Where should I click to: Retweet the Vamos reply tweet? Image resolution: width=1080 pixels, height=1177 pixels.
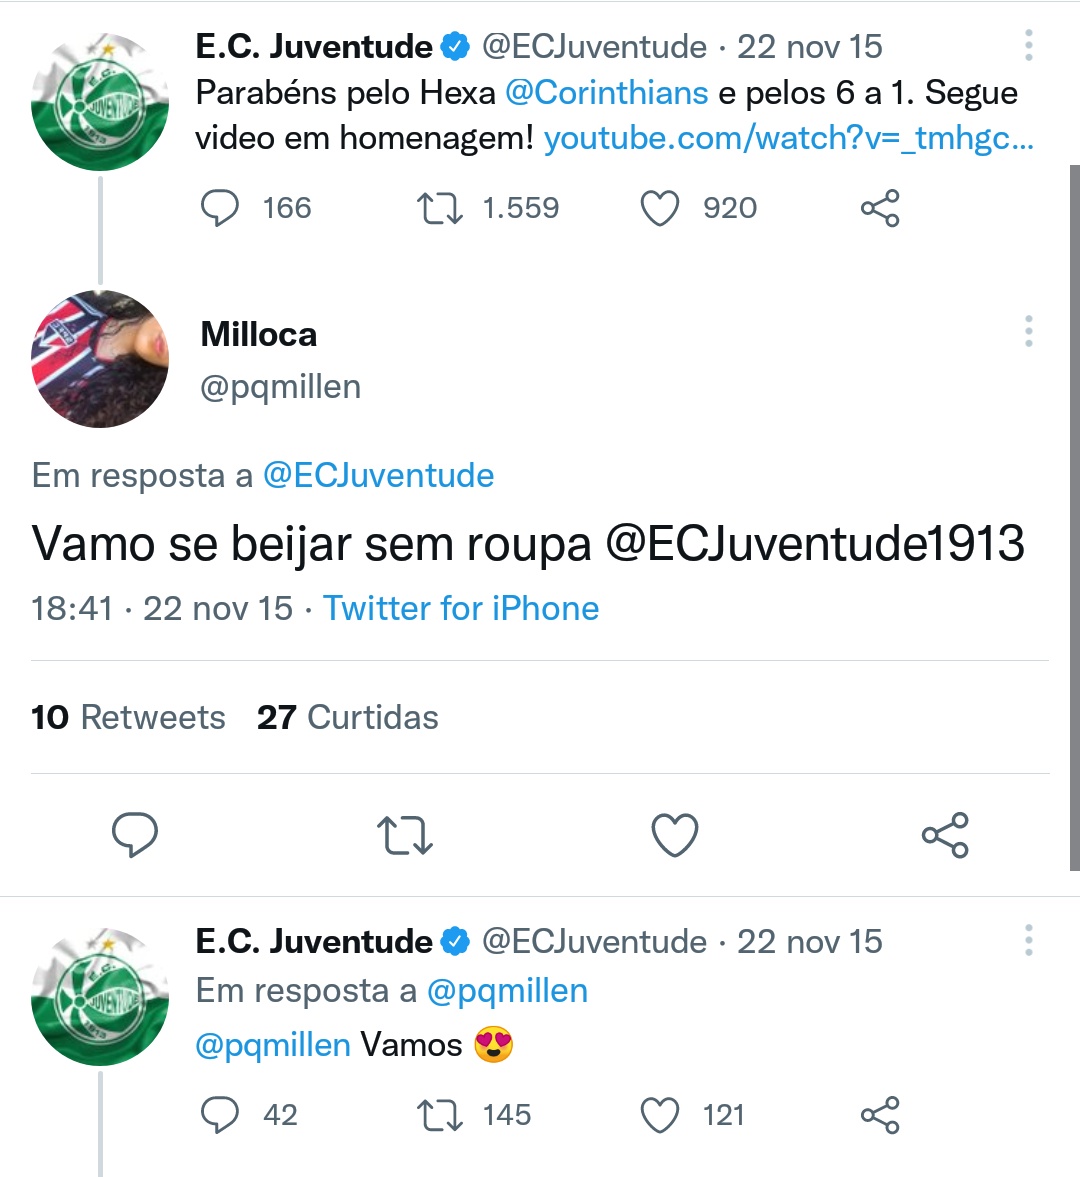tap(440, 1115)
